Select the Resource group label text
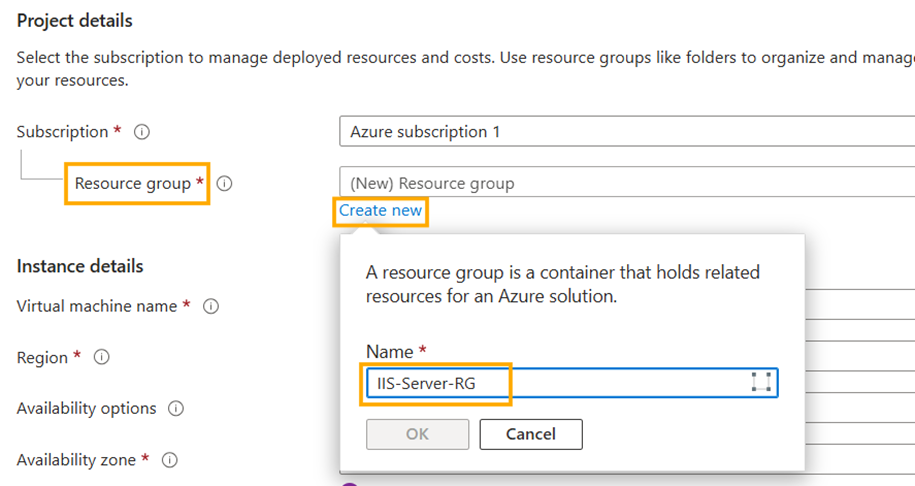 tap(132, 184)
